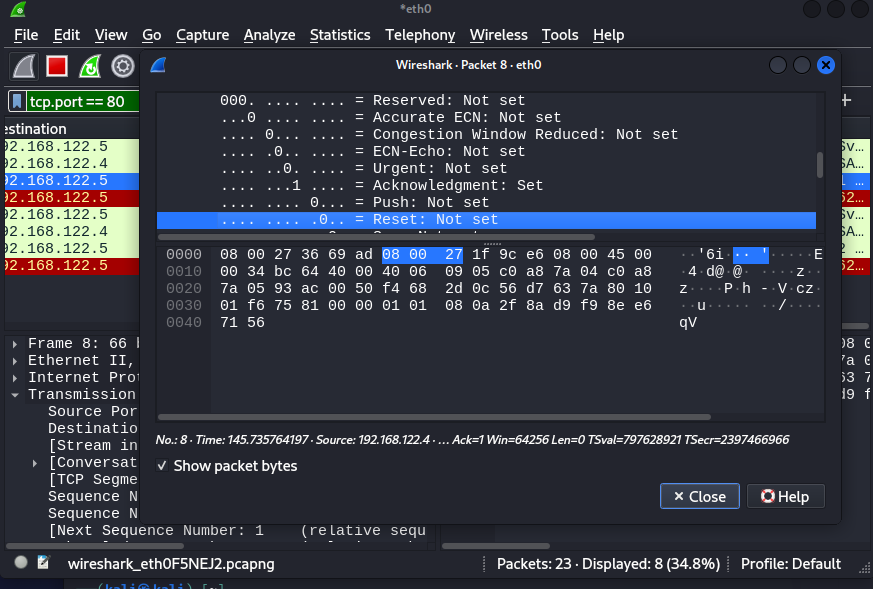Open the Telephony menu
Viewport: 873px width, 589px height.
(420, 35)
